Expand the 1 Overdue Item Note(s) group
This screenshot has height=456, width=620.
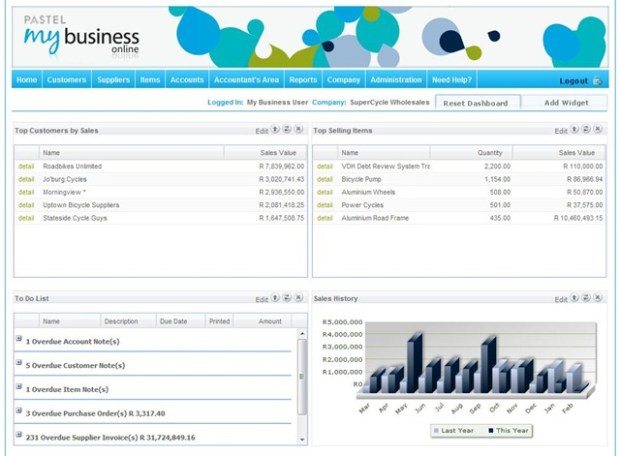pyautogui.click(x=19, y=386)
